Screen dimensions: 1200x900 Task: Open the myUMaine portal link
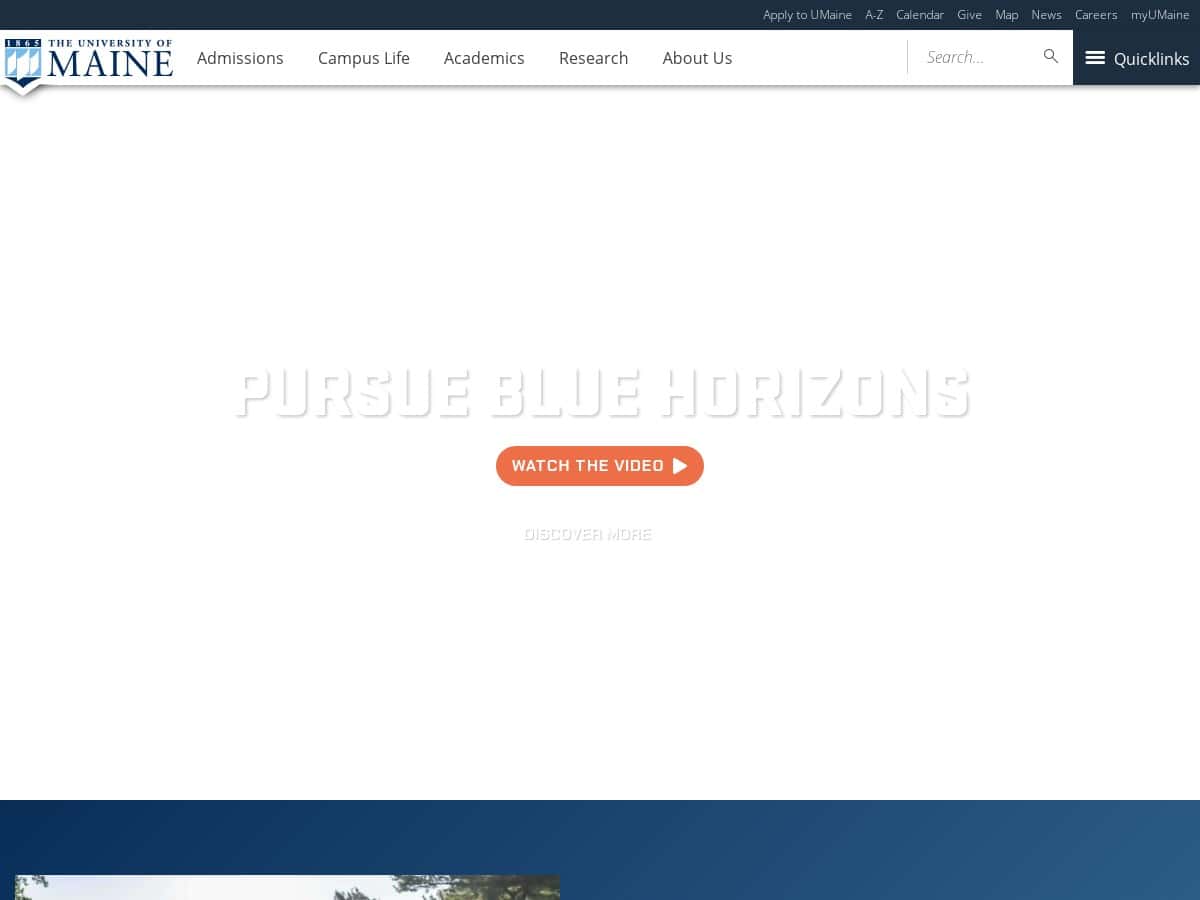point(1160,15)
